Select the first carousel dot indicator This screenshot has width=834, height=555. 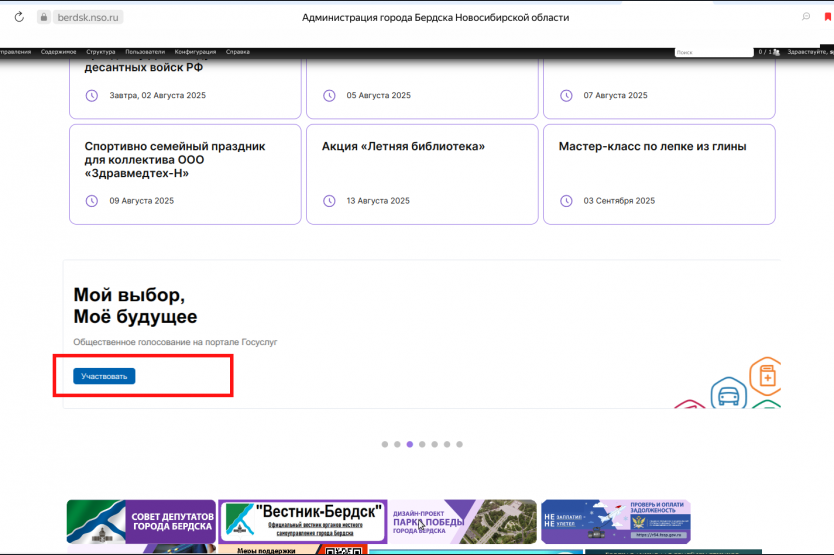[x=385, y=444]
